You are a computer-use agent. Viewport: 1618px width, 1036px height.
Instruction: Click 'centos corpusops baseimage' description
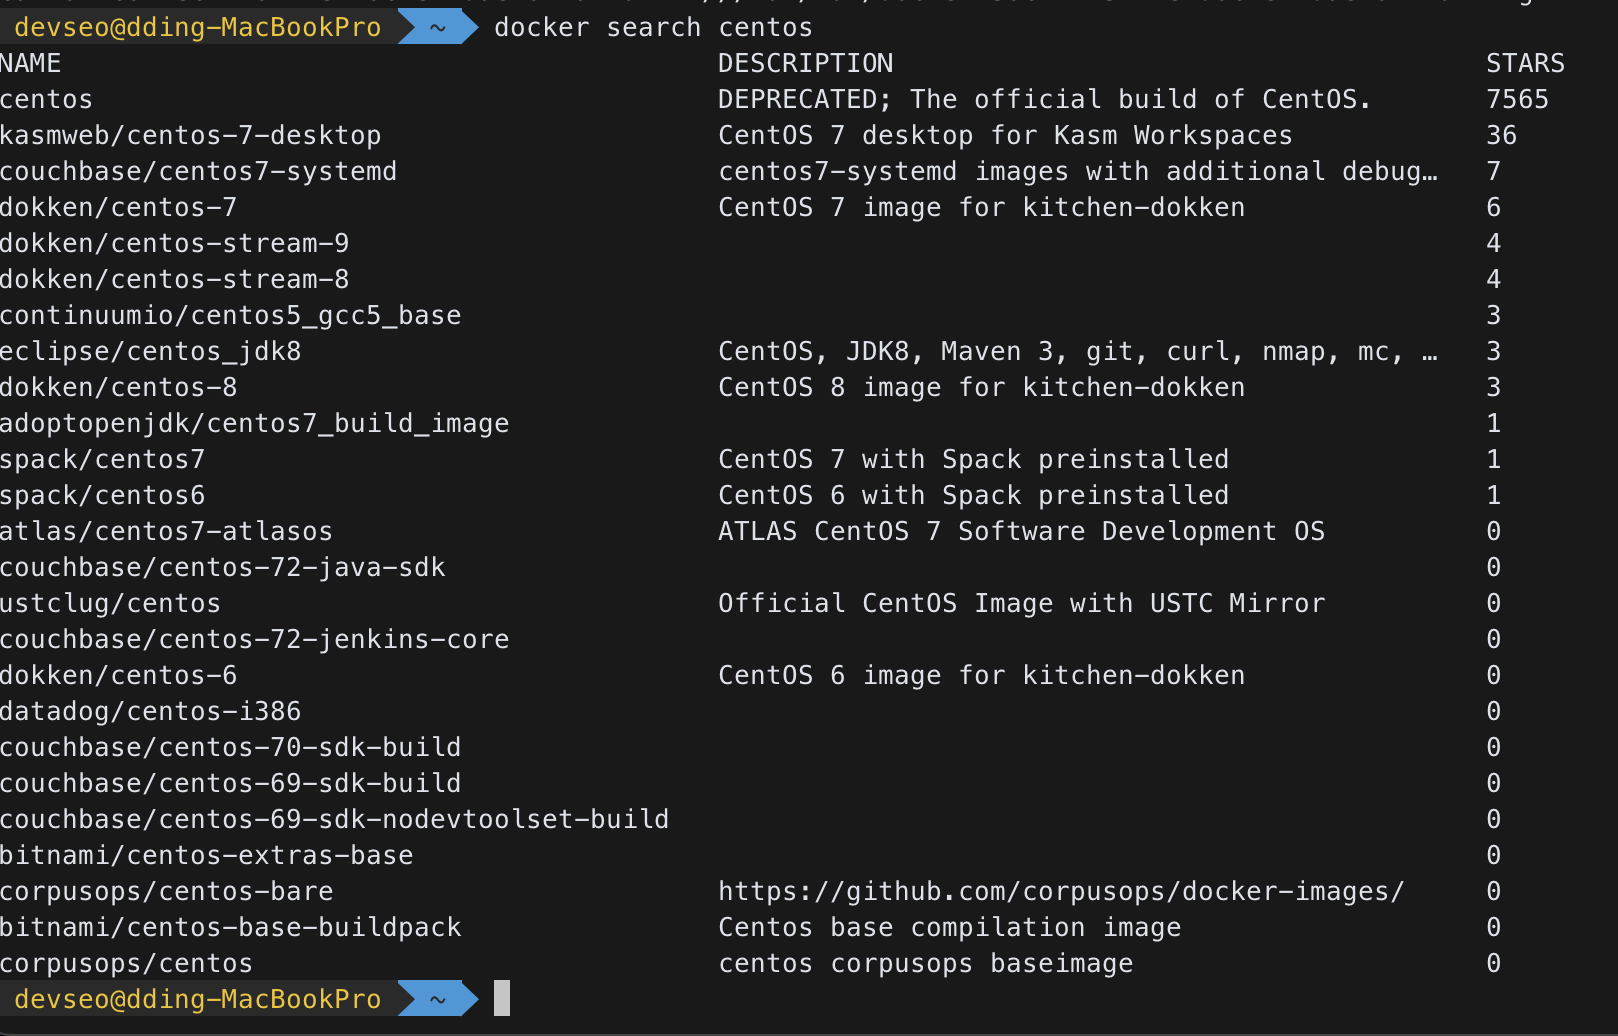[925, 964]
